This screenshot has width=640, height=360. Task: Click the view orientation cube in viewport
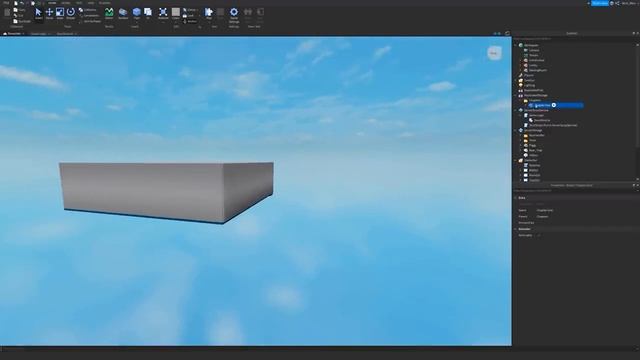click(494, 53)
